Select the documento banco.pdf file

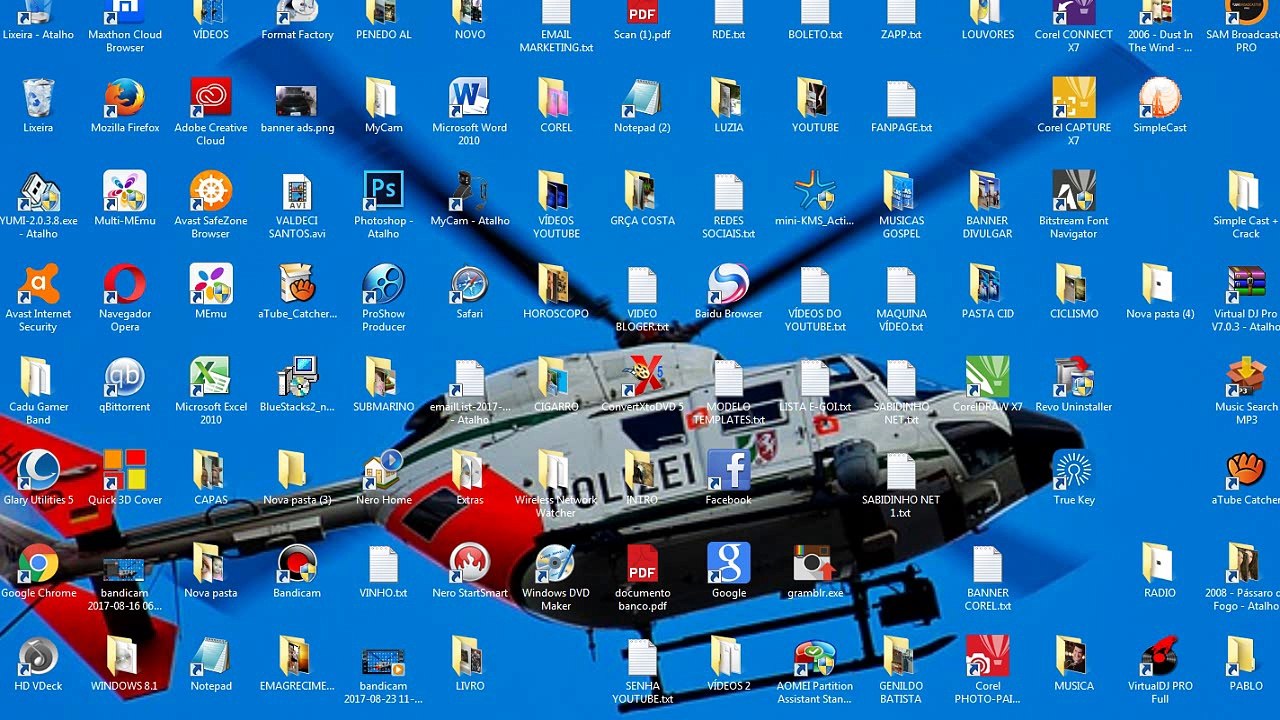[642, 564]
